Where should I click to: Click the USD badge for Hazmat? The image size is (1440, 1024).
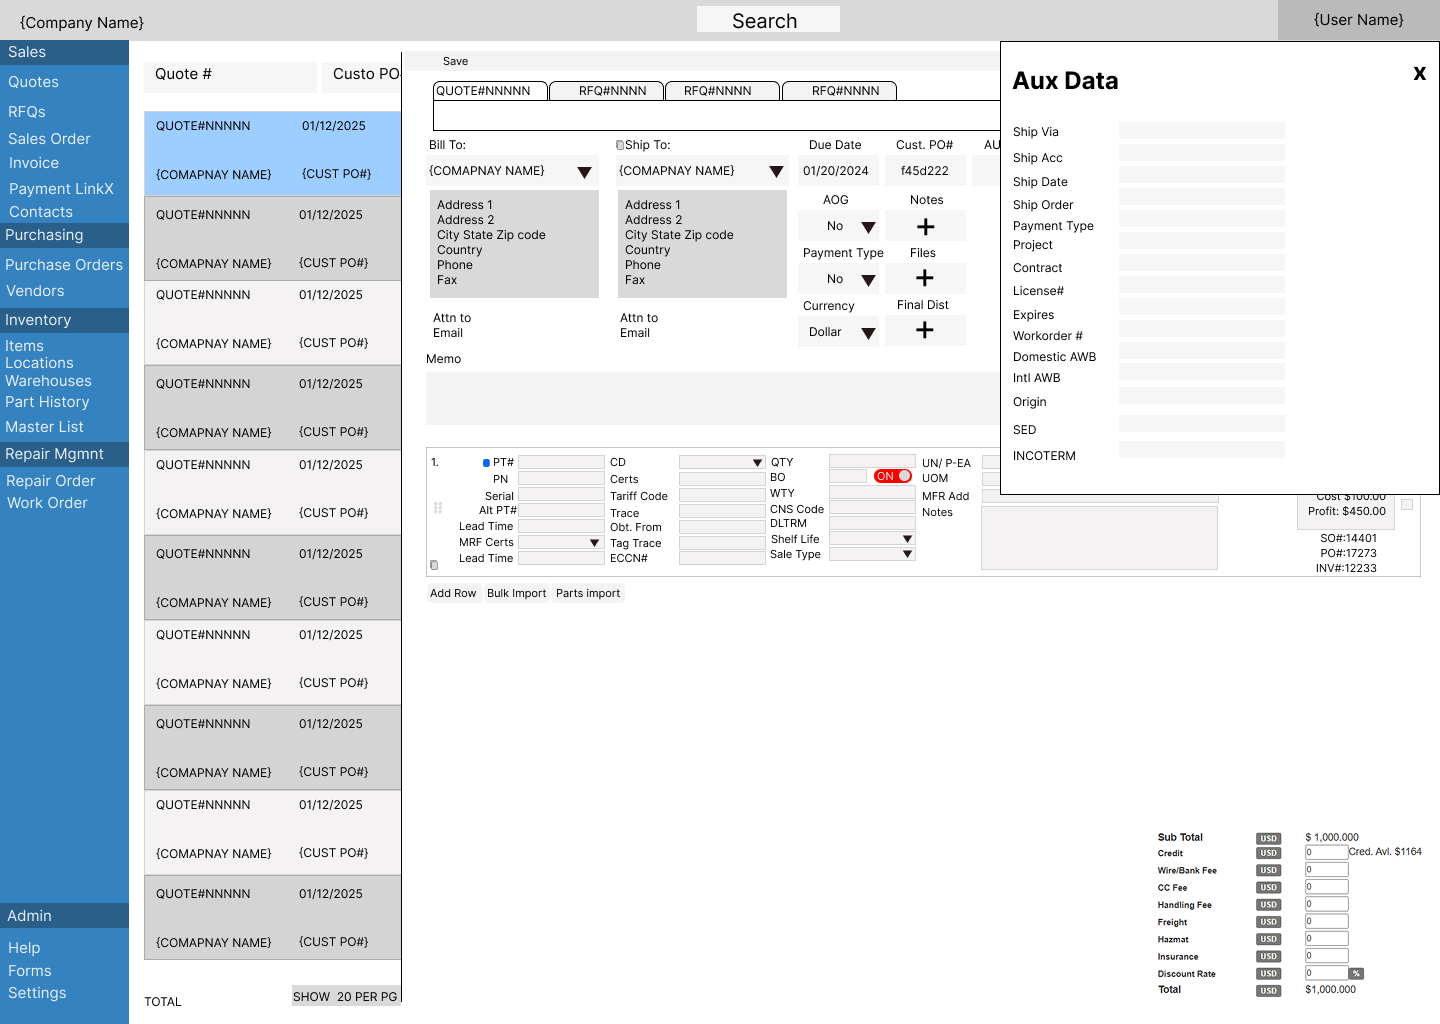[x=1268, y=939]
